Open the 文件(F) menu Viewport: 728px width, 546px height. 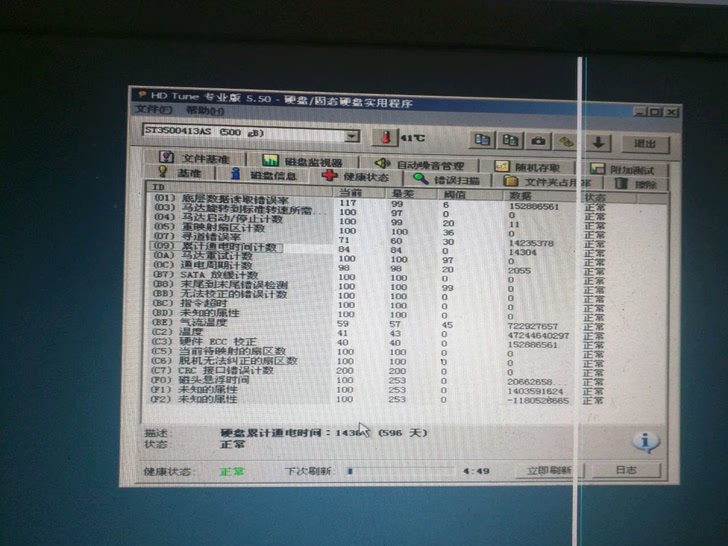pos(154,110)
